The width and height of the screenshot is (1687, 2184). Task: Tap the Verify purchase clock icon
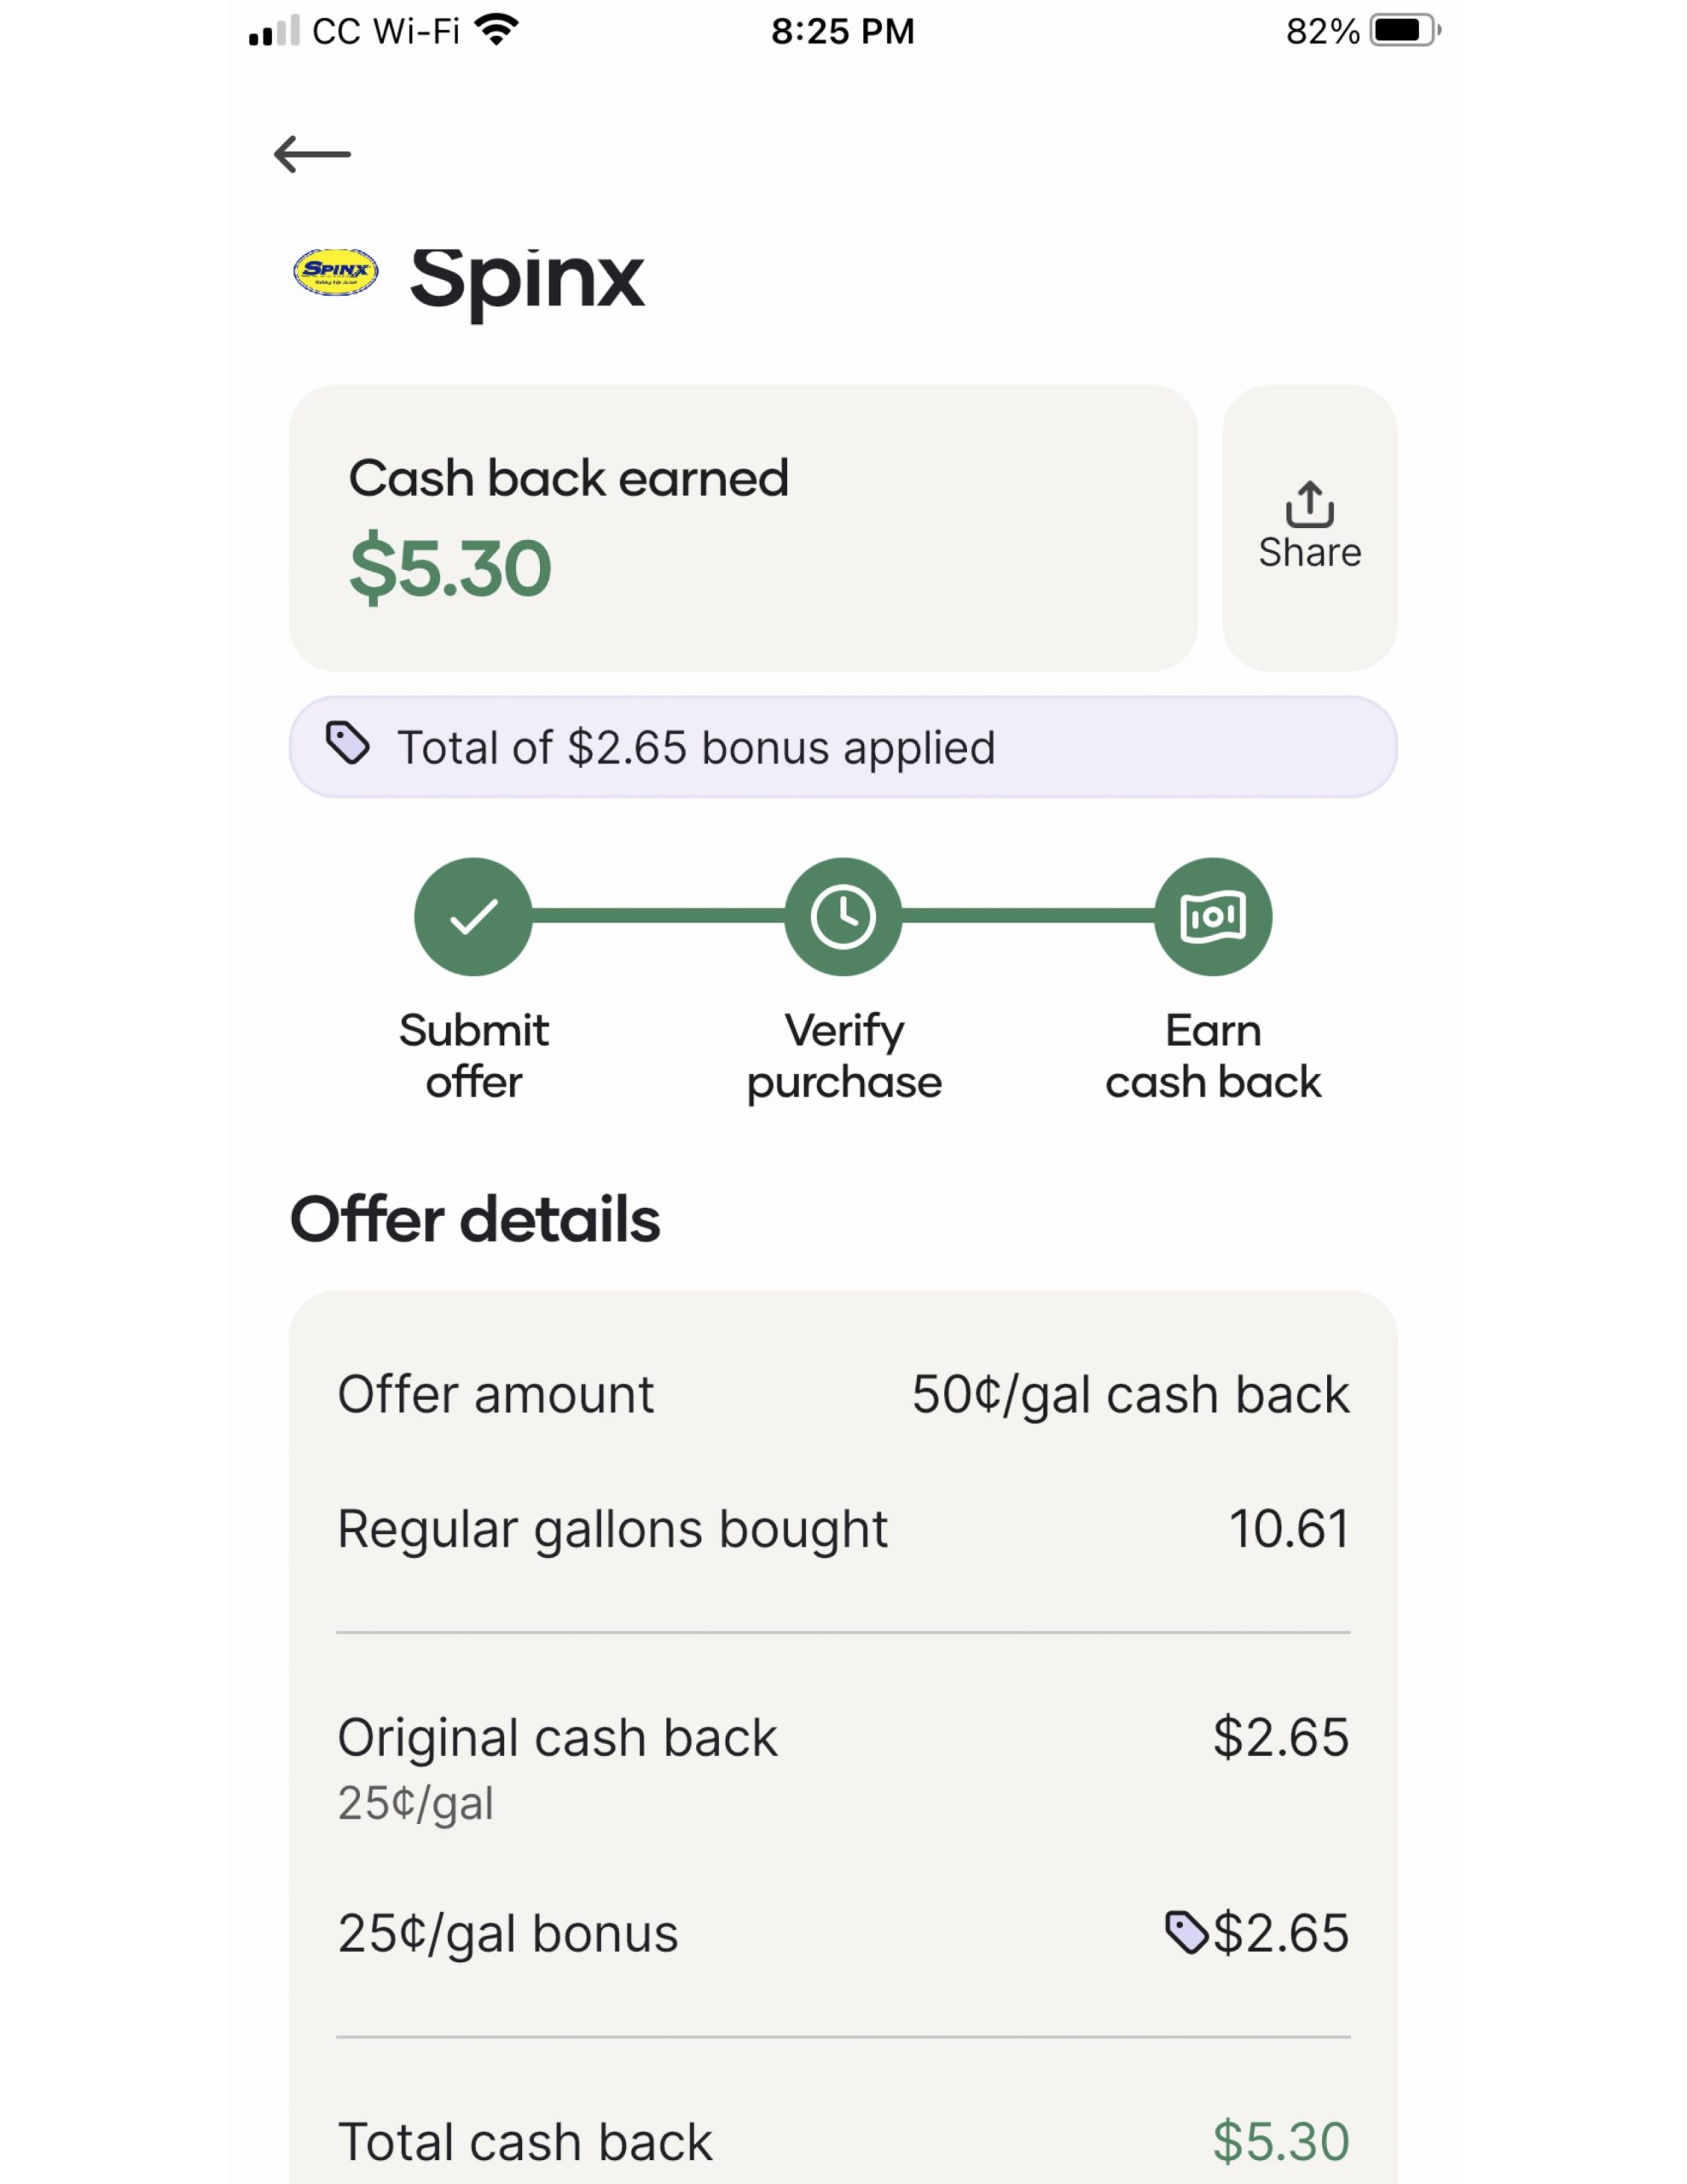(843, 916)
